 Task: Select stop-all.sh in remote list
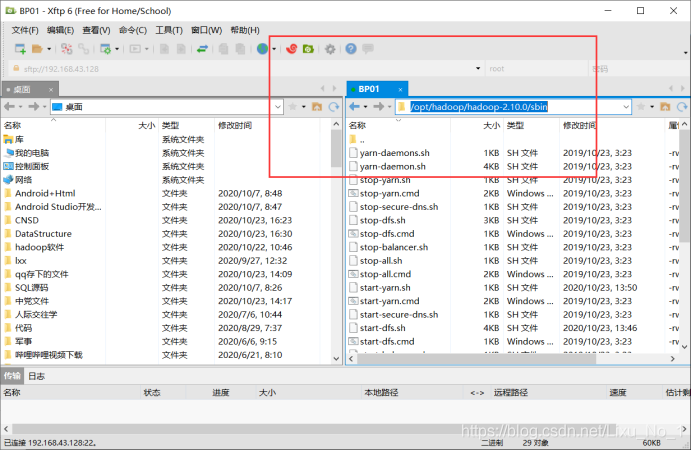coord(381,261)
